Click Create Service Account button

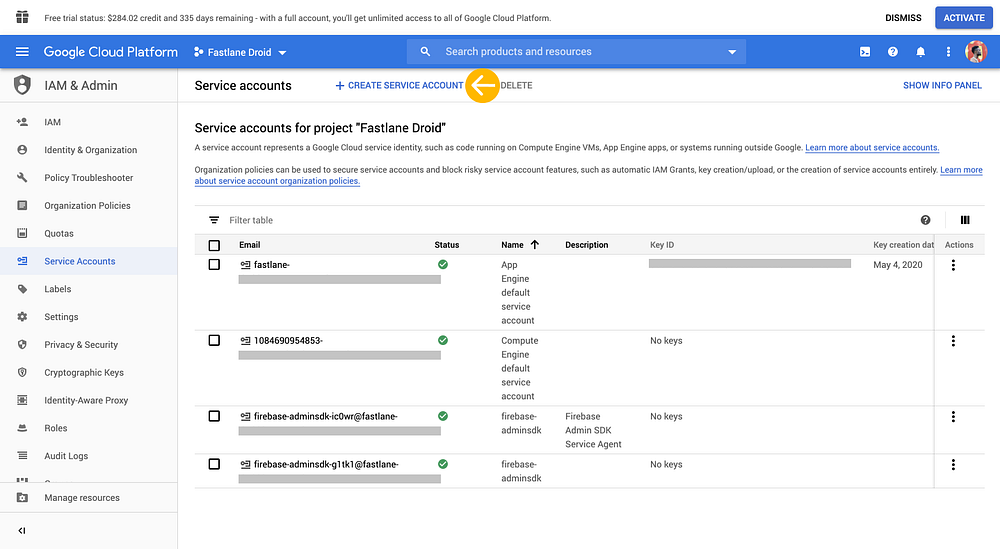(x=399, y=85)
